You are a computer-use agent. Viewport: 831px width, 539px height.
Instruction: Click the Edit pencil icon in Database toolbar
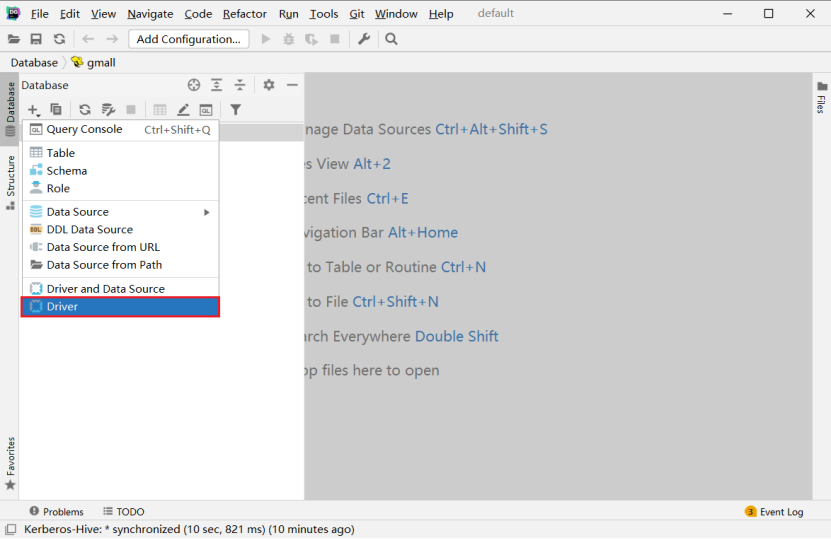[183, 110]
